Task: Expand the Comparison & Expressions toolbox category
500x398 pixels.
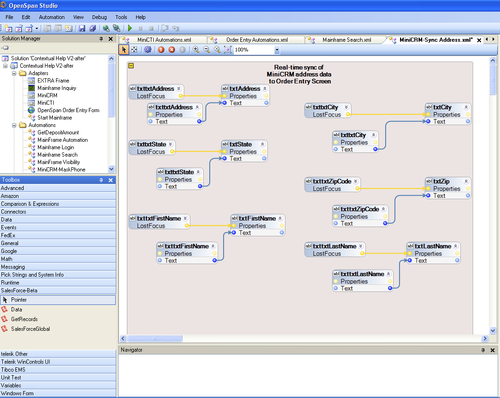Action: (58, 204)
